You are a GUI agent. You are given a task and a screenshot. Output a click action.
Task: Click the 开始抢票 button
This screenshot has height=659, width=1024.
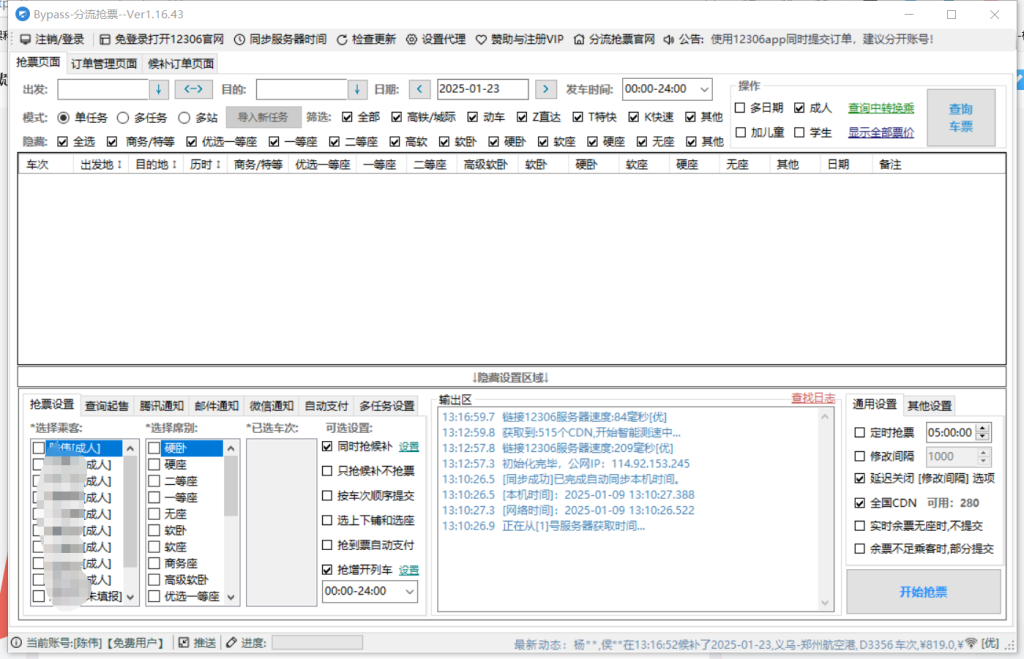[x=923, y=592]
